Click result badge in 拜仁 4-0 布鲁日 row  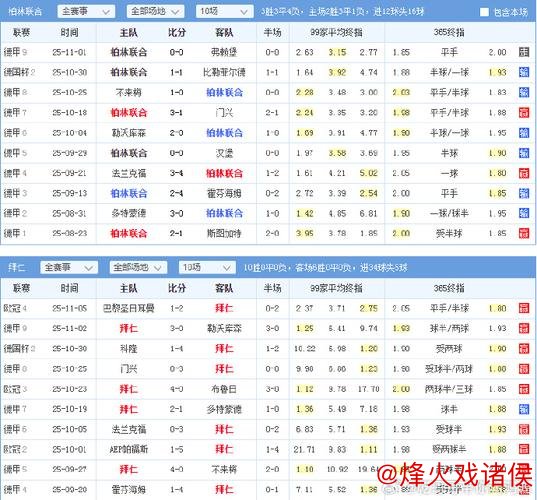click(524, 389)
